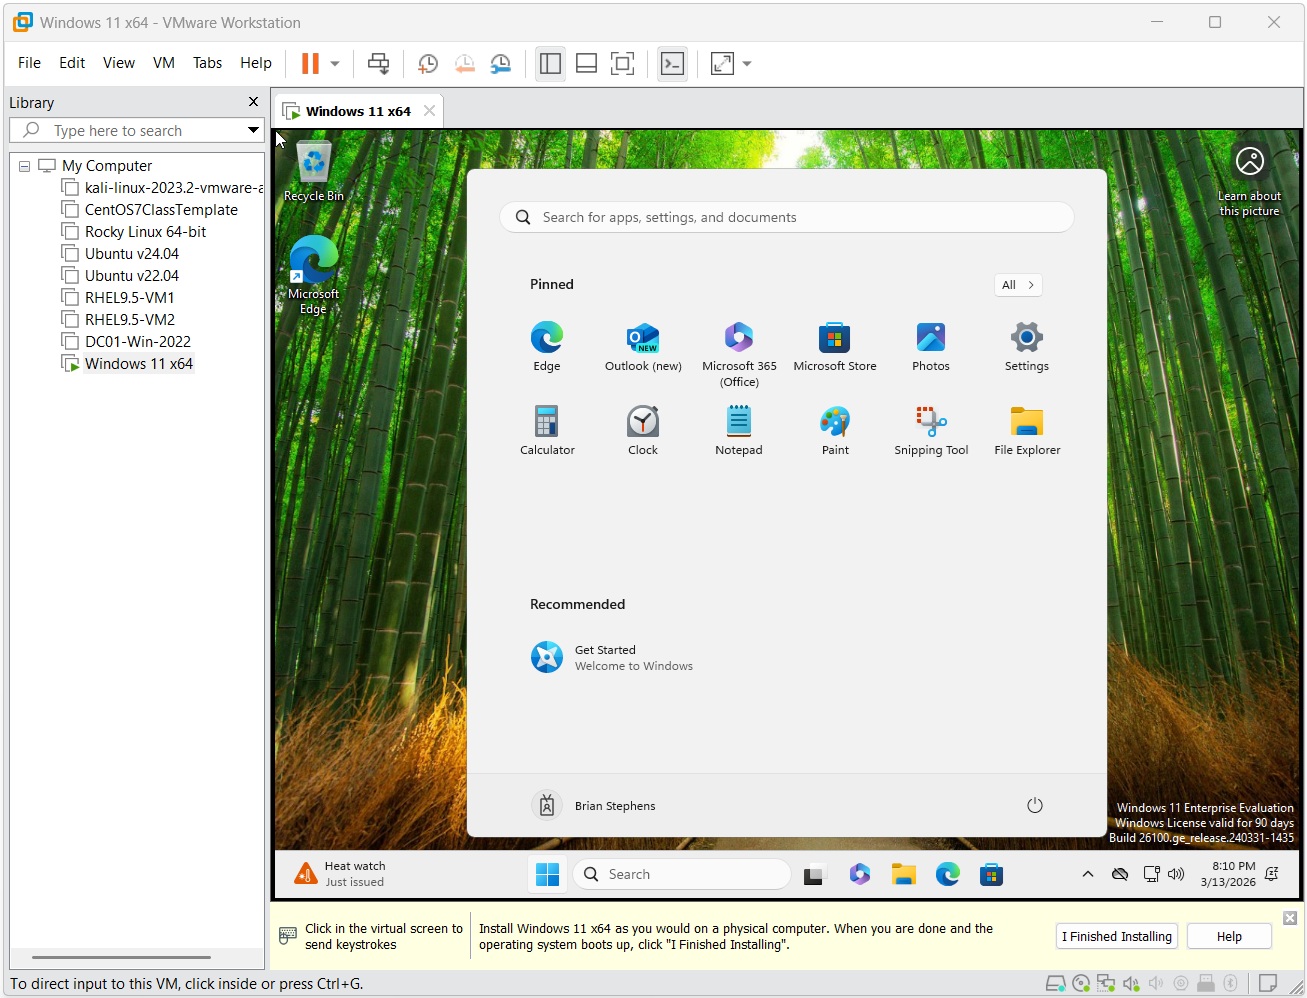Open the File menu
The image size is (1307, 998).
[29, 62]
